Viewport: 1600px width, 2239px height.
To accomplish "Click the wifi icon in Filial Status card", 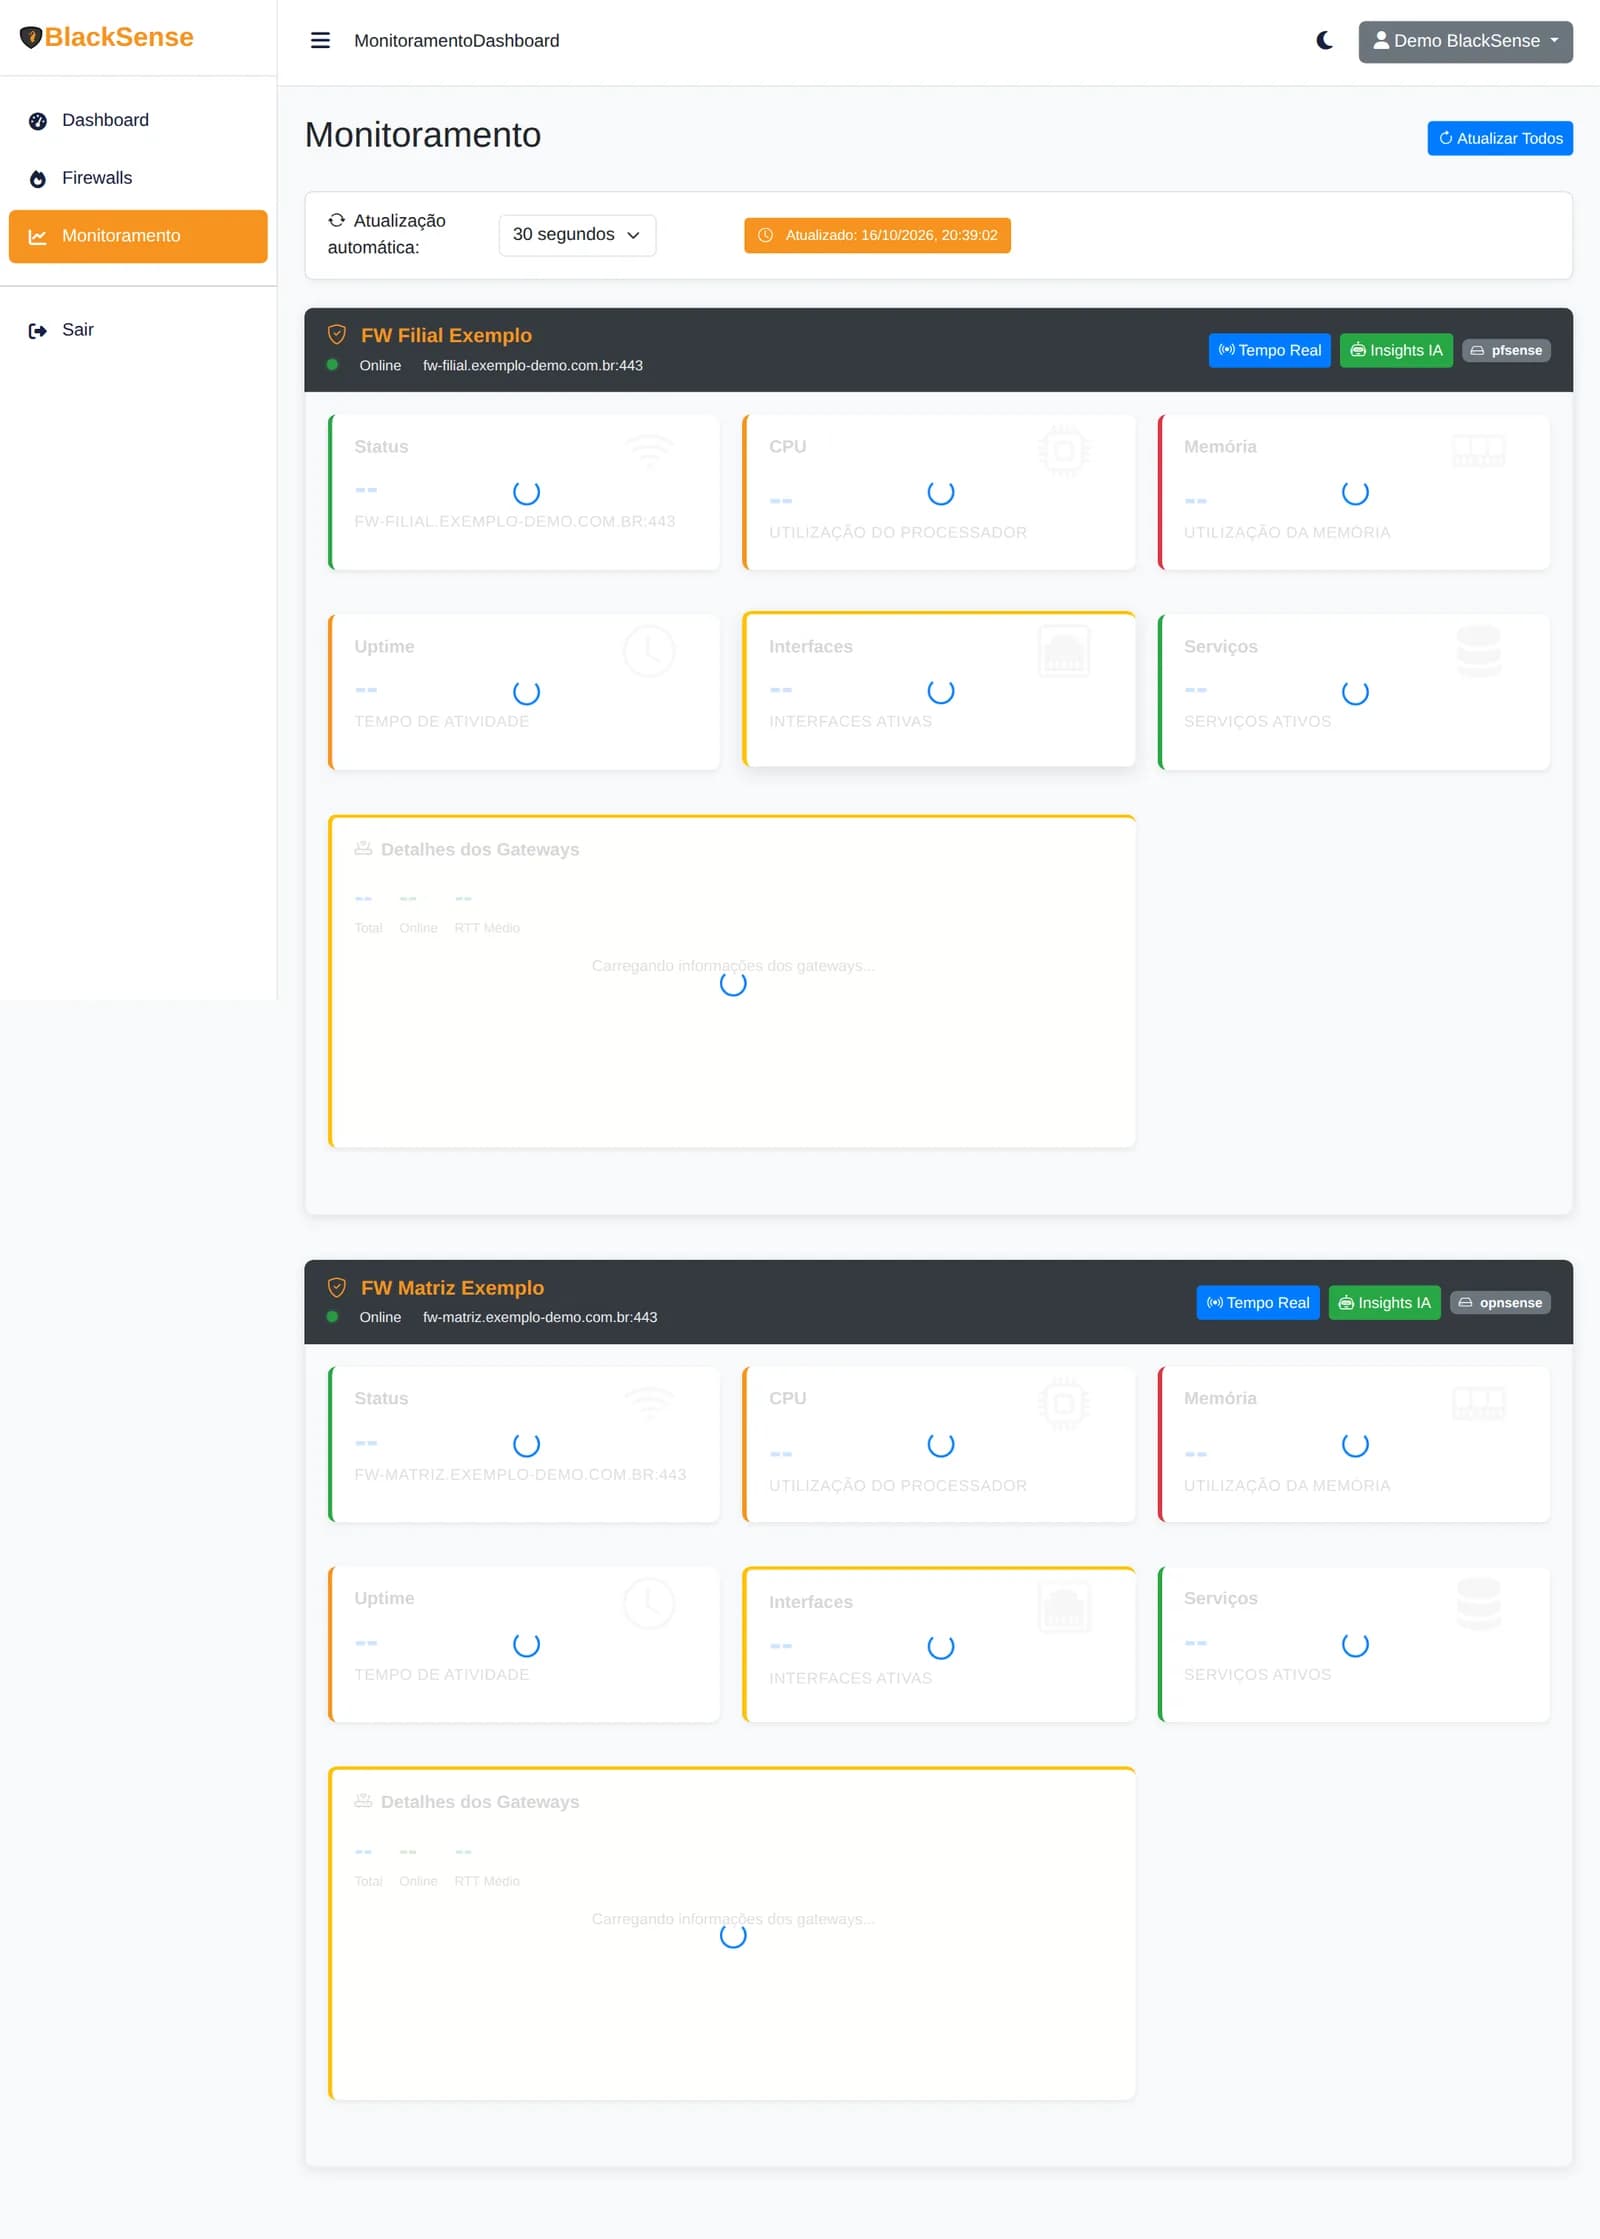I will pos(649,452).
